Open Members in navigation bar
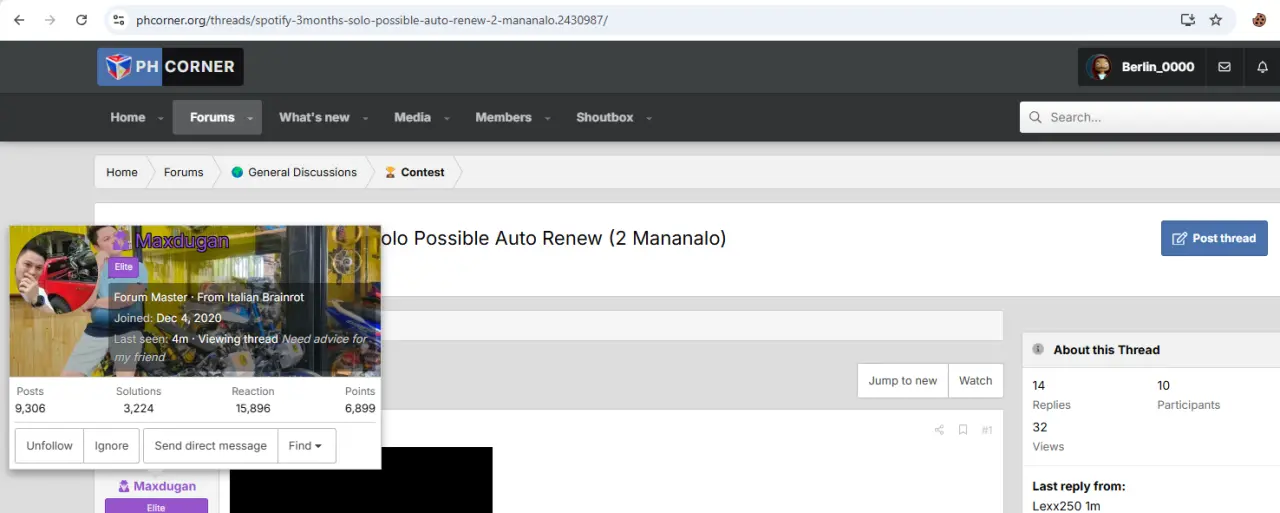The height and width of the screenshot is (513, 1280). coord(503,117)
